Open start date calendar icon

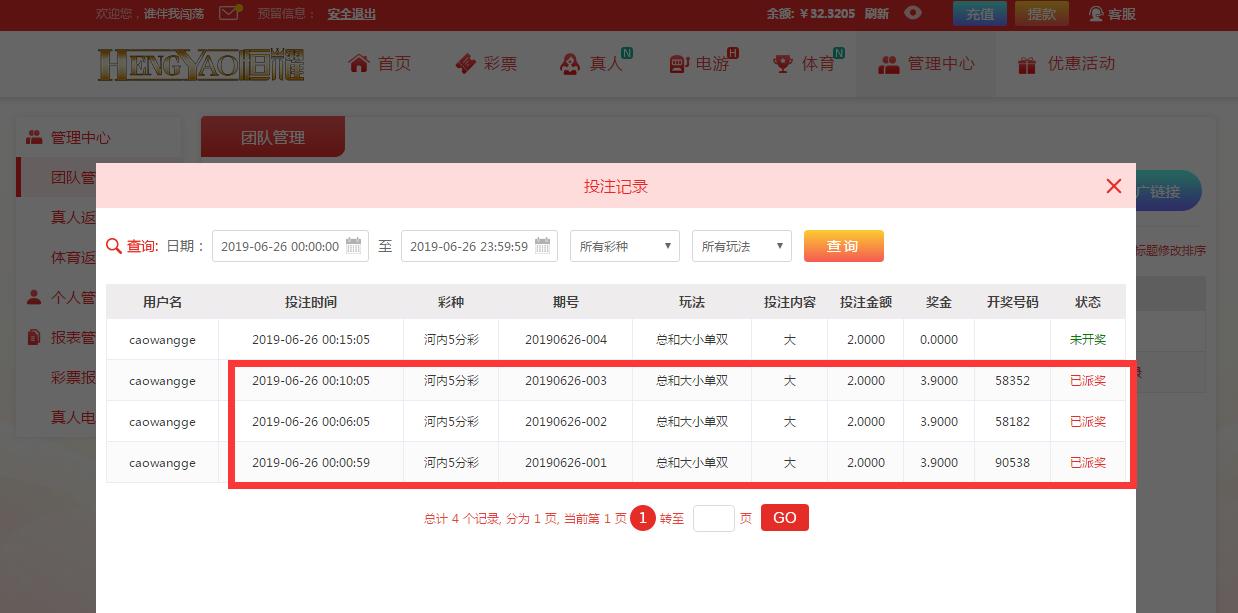click(353, 246)
